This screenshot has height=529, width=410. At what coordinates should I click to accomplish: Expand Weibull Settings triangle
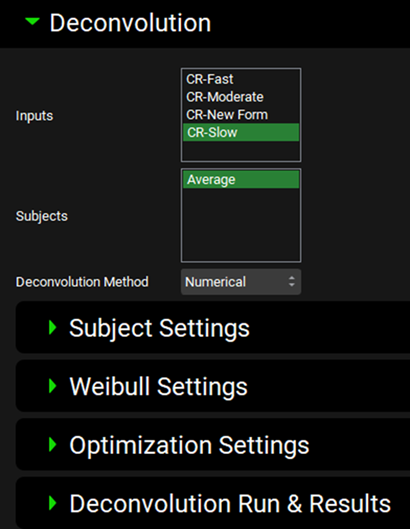coord(53,386)
